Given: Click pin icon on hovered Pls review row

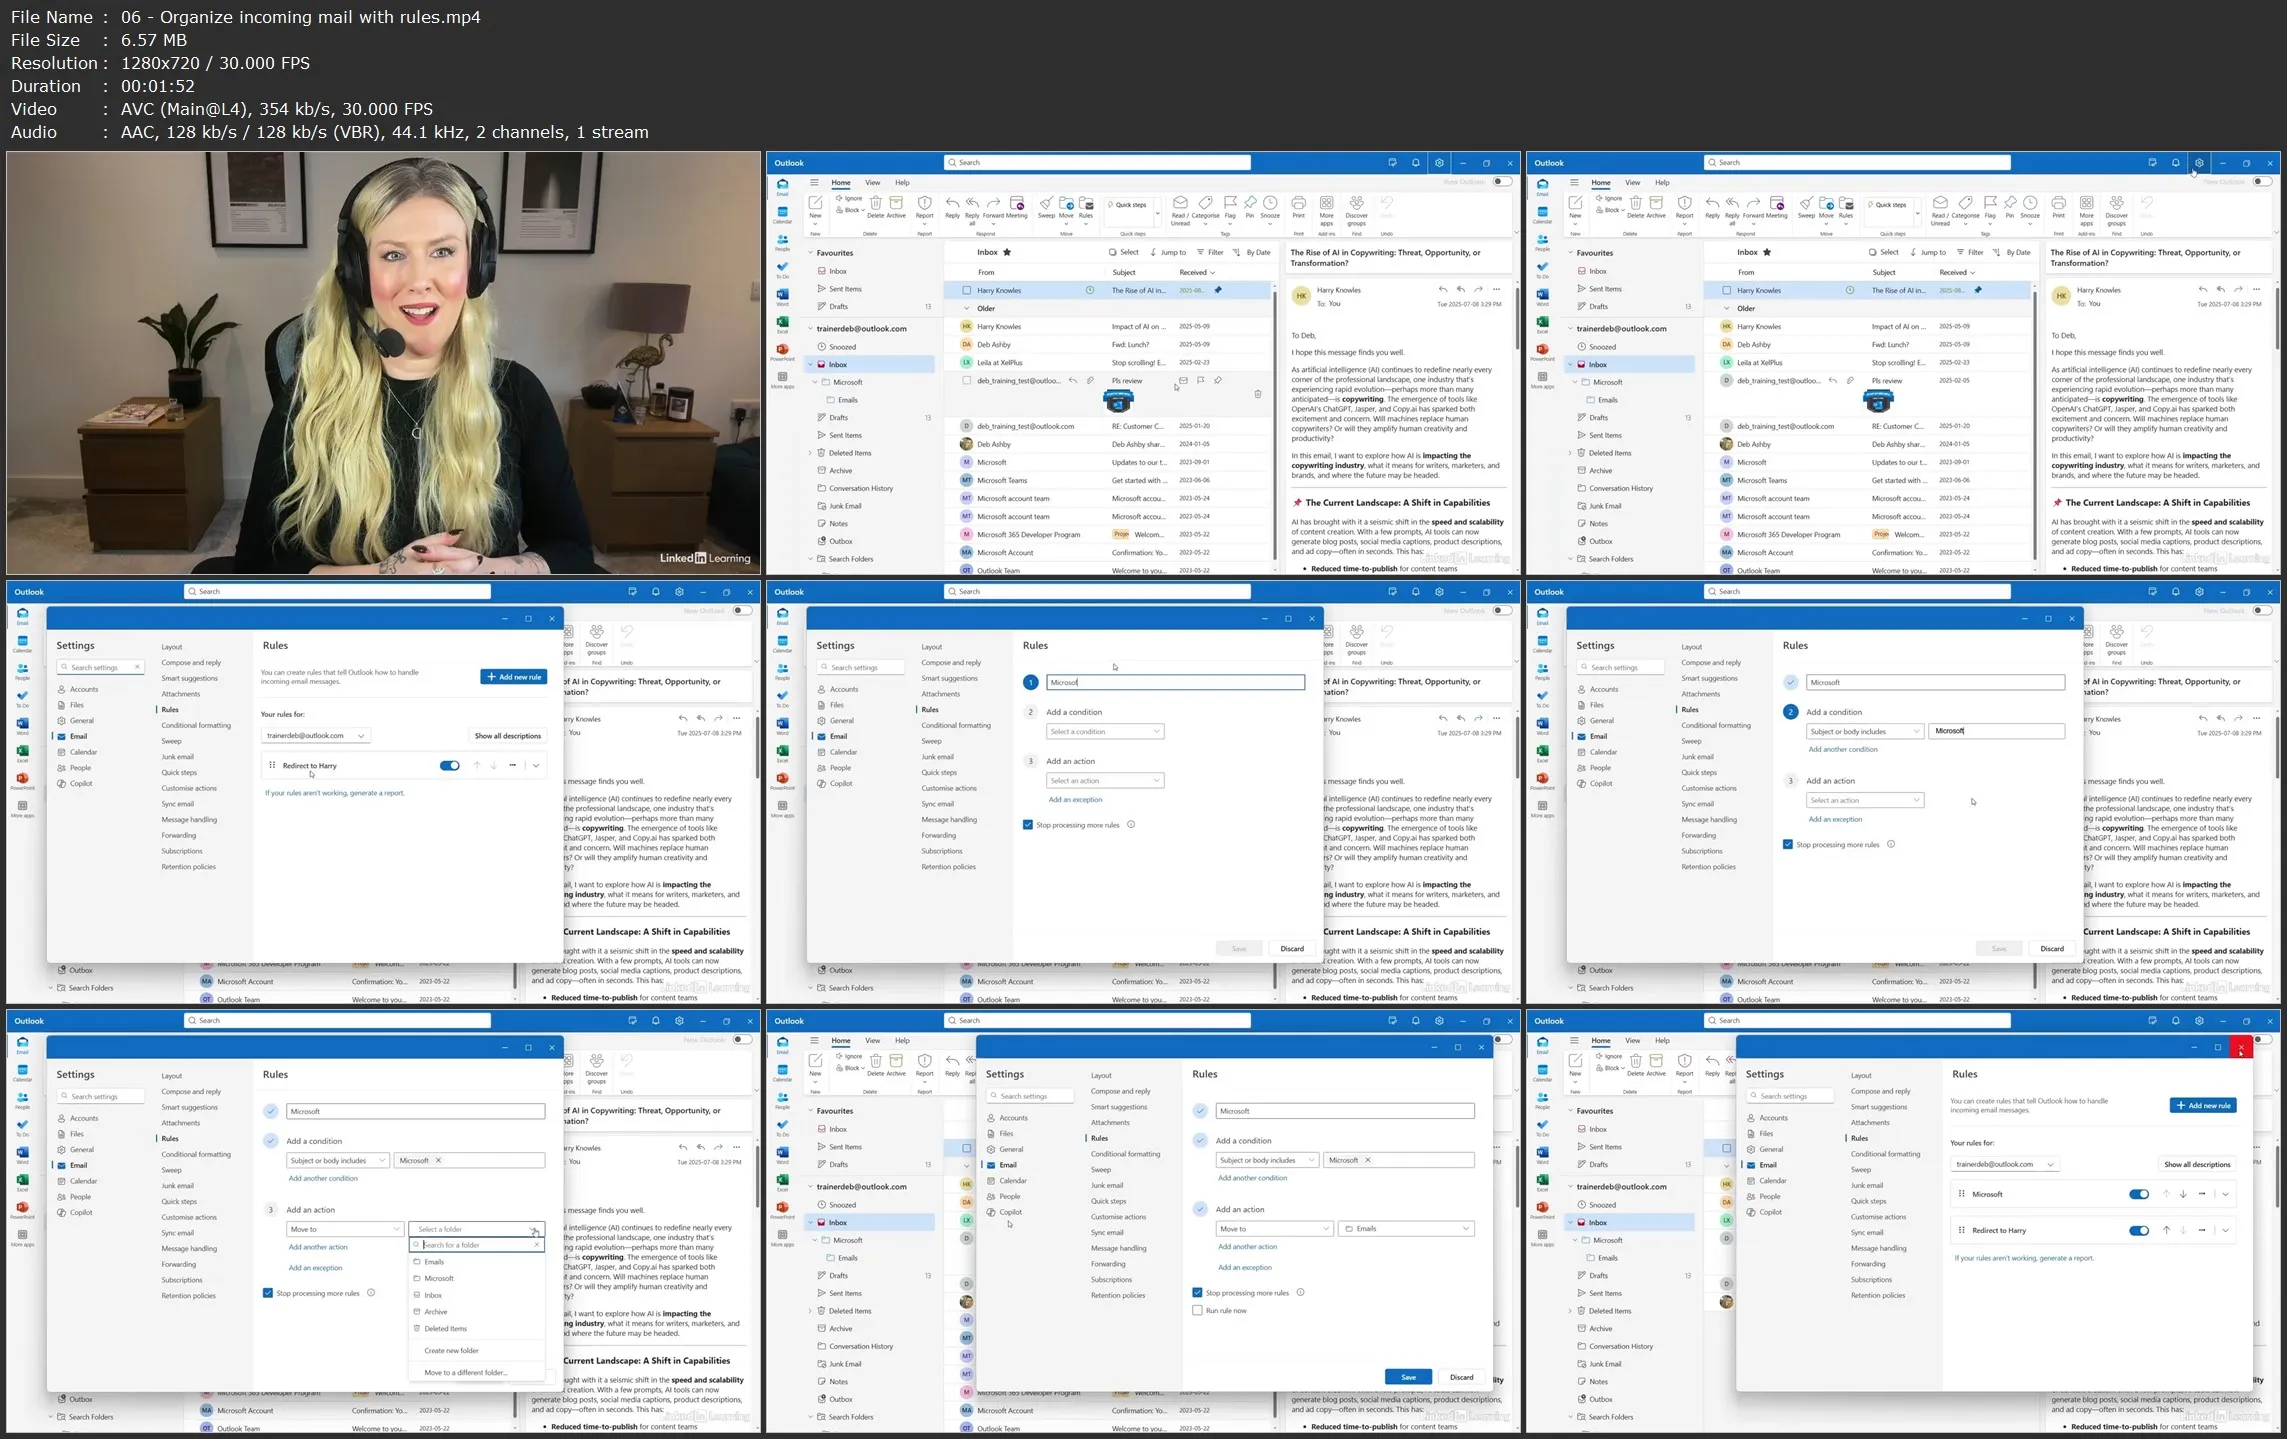Looking at the screenshot, I should 1218,381.
